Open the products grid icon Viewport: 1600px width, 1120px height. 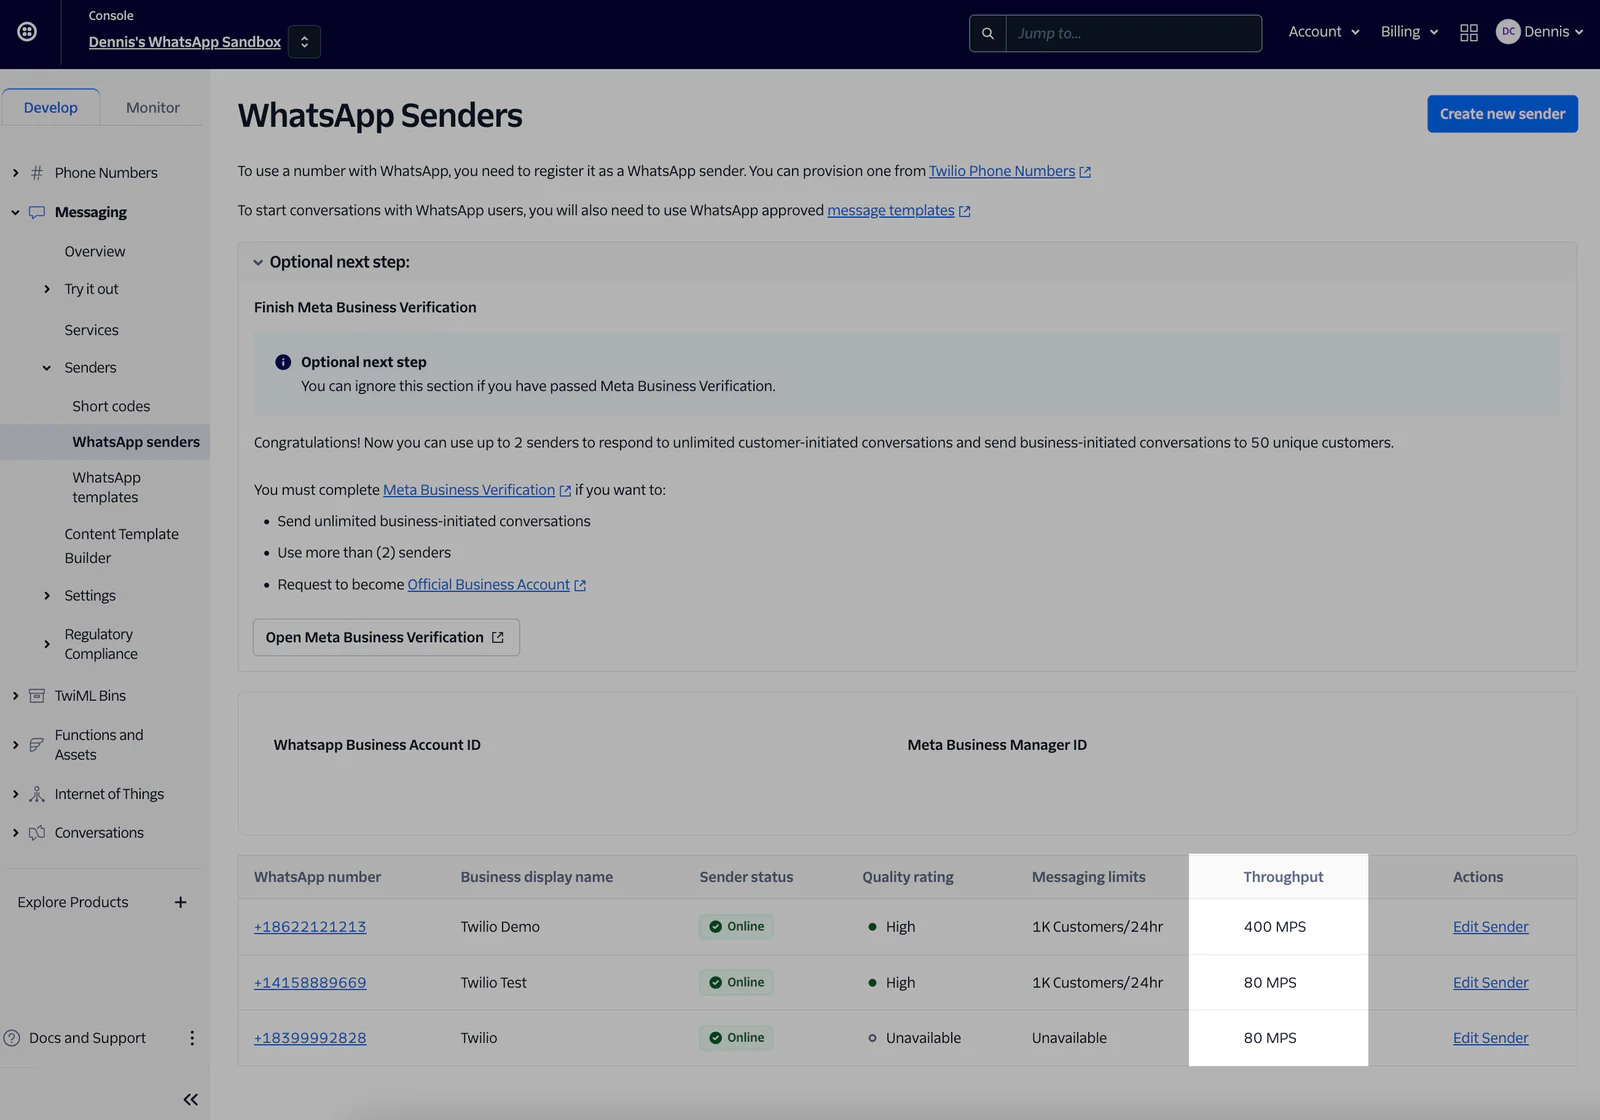1468,33
